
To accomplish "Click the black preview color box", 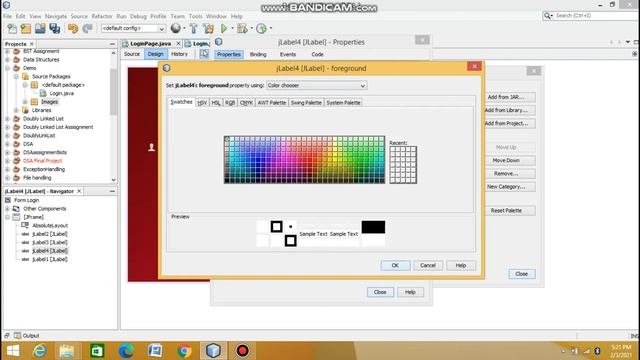I will click(x=373, y=227).
